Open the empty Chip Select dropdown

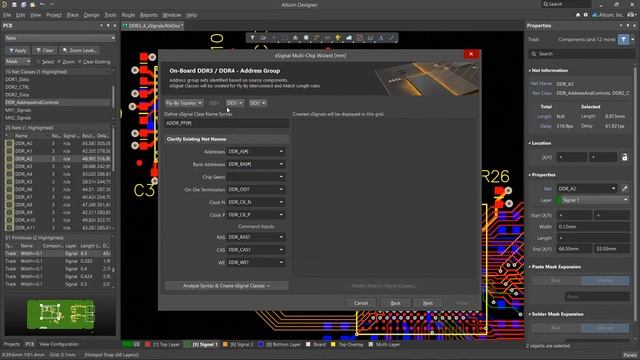[x=256, y=177]
